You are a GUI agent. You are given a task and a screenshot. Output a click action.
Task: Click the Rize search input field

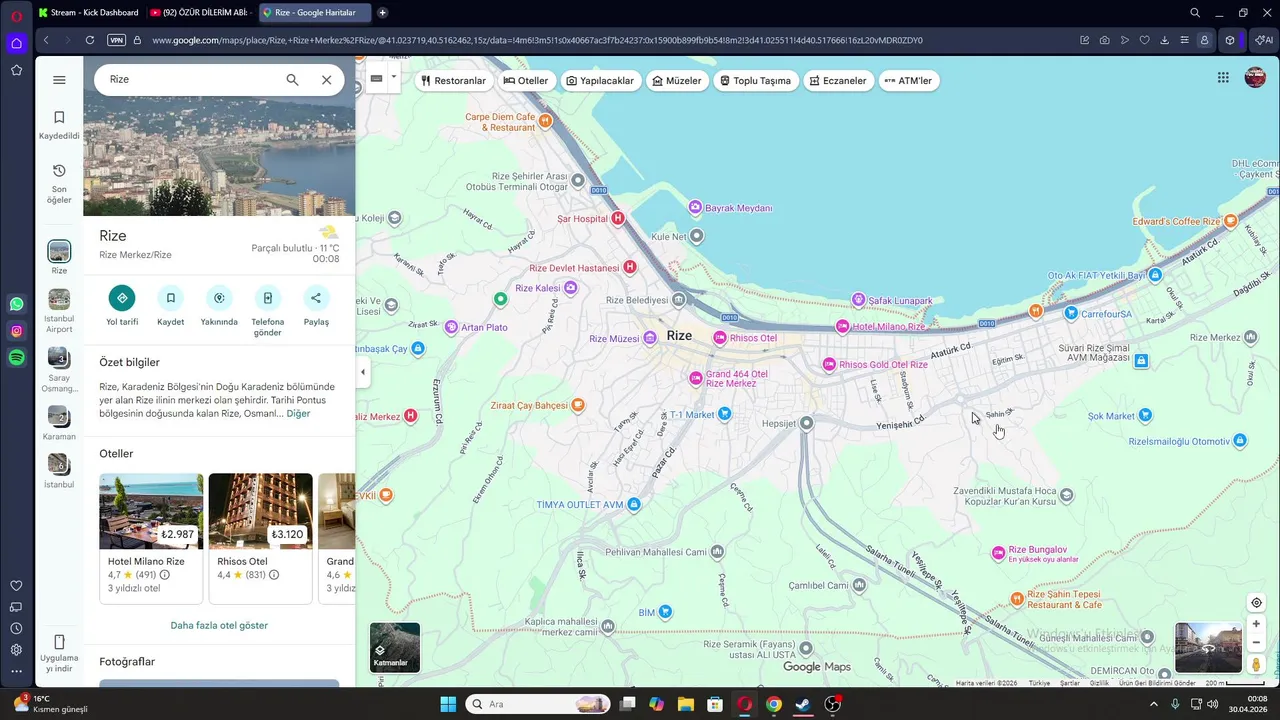click(190, 80)
